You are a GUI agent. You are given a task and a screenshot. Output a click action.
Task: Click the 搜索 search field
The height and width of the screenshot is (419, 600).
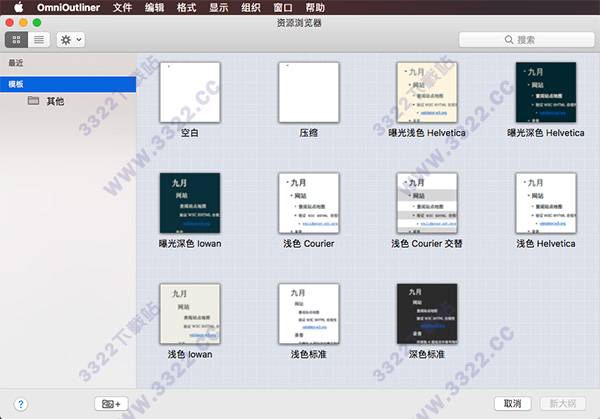(526, 39)
